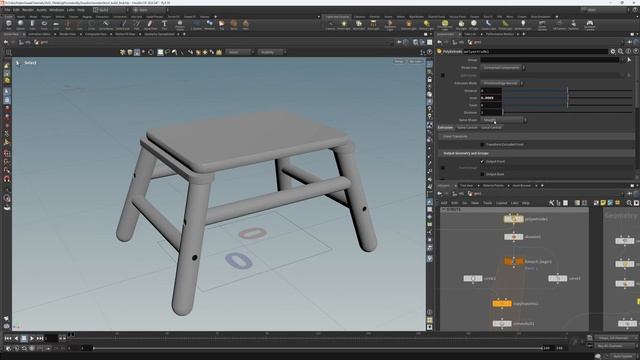Select the Font shelf tool
The image size is (640, 360).
pyautogui.click(x=164, y=25)
